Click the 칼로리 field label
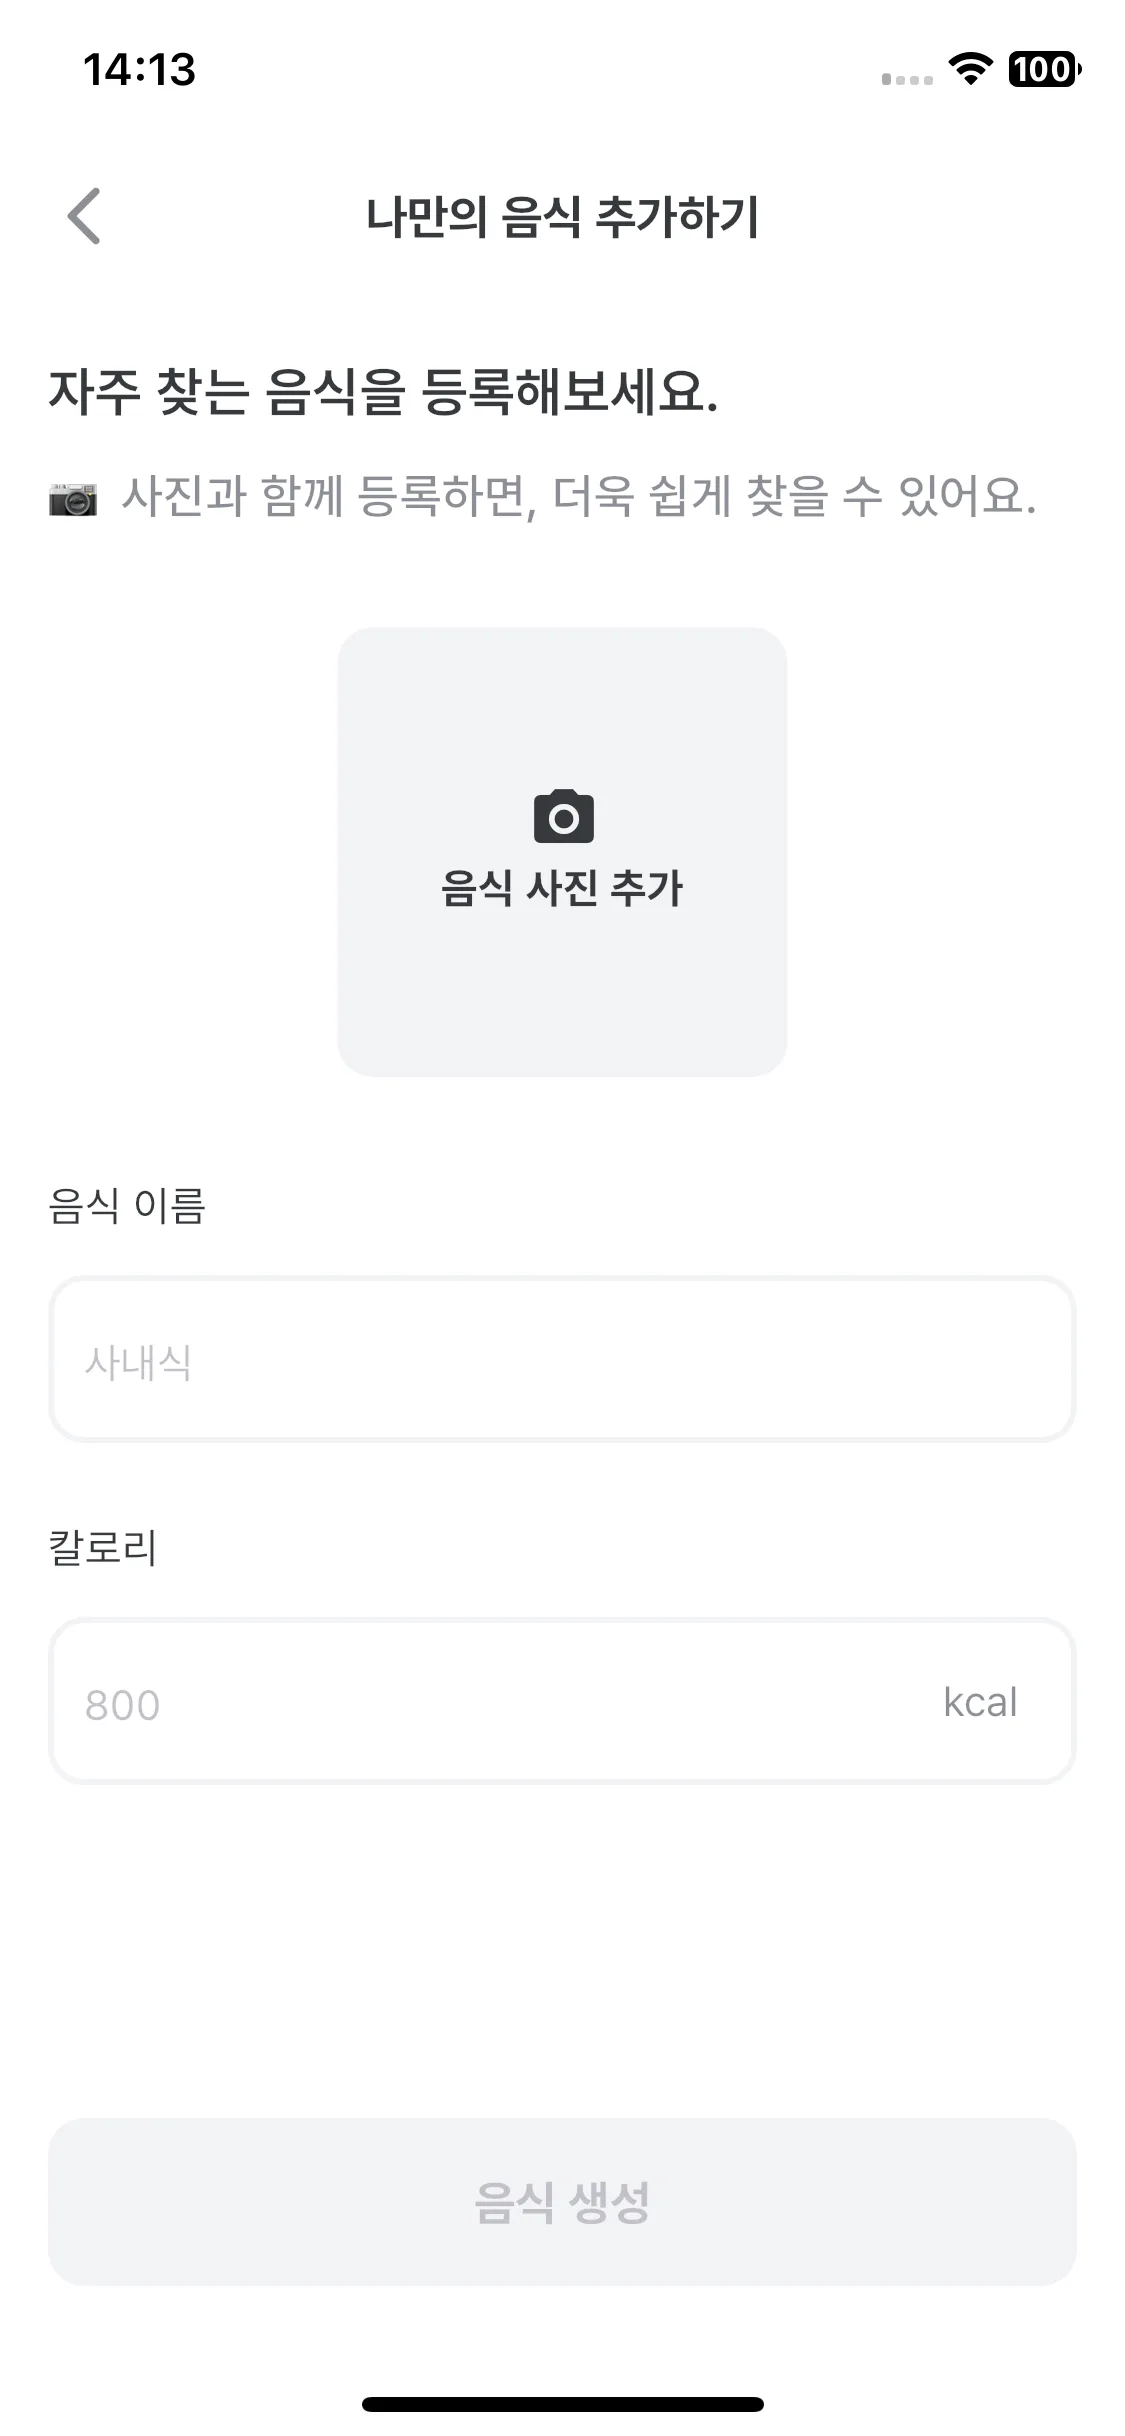1125x2436 pixels. [x=103, y=1547]
